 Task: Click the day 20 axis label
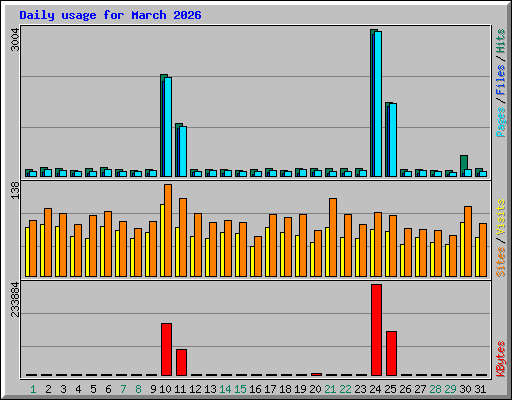[x=315, y=389]
